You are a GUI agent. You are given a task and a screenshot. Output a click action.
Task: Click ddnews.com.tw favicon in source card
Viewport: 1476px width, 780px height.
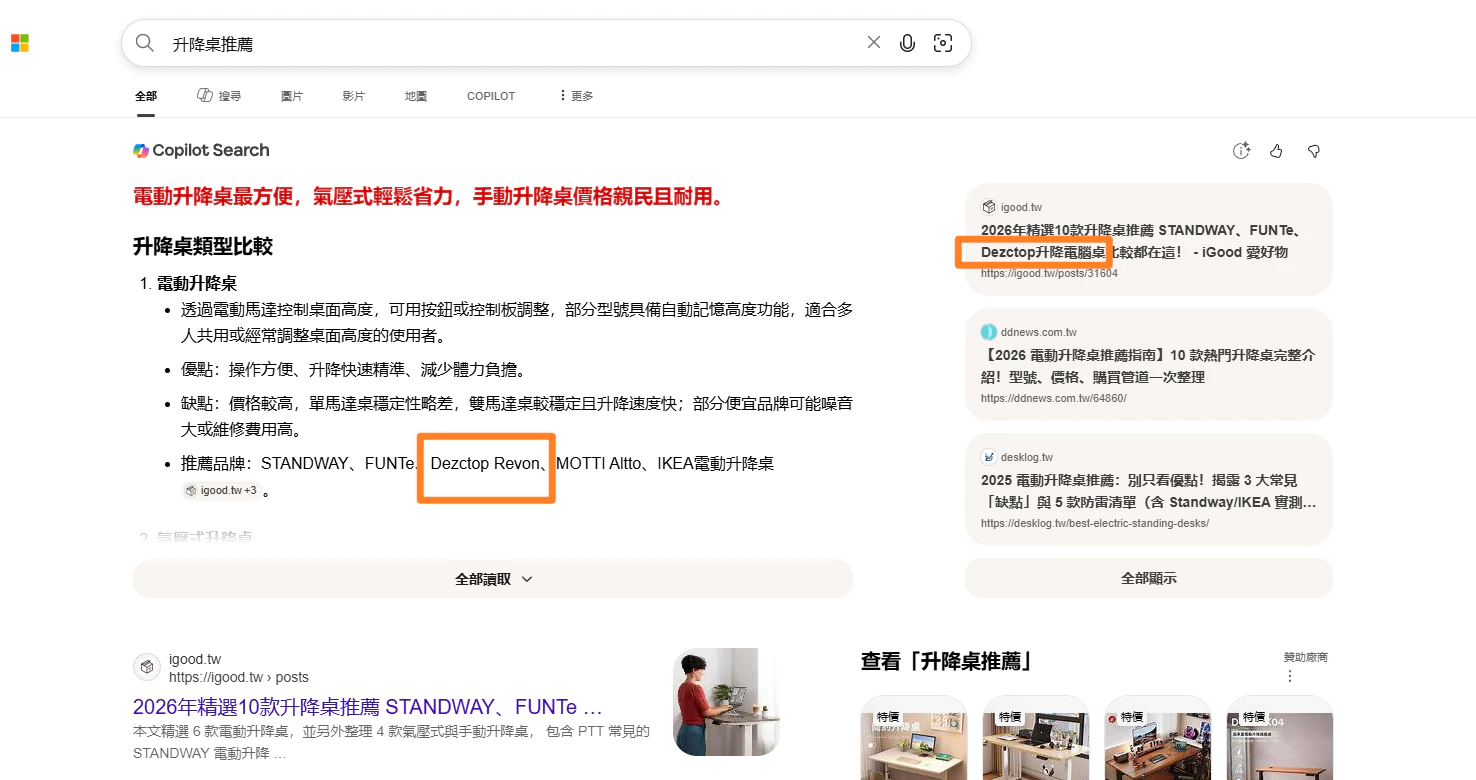point(989,332)
